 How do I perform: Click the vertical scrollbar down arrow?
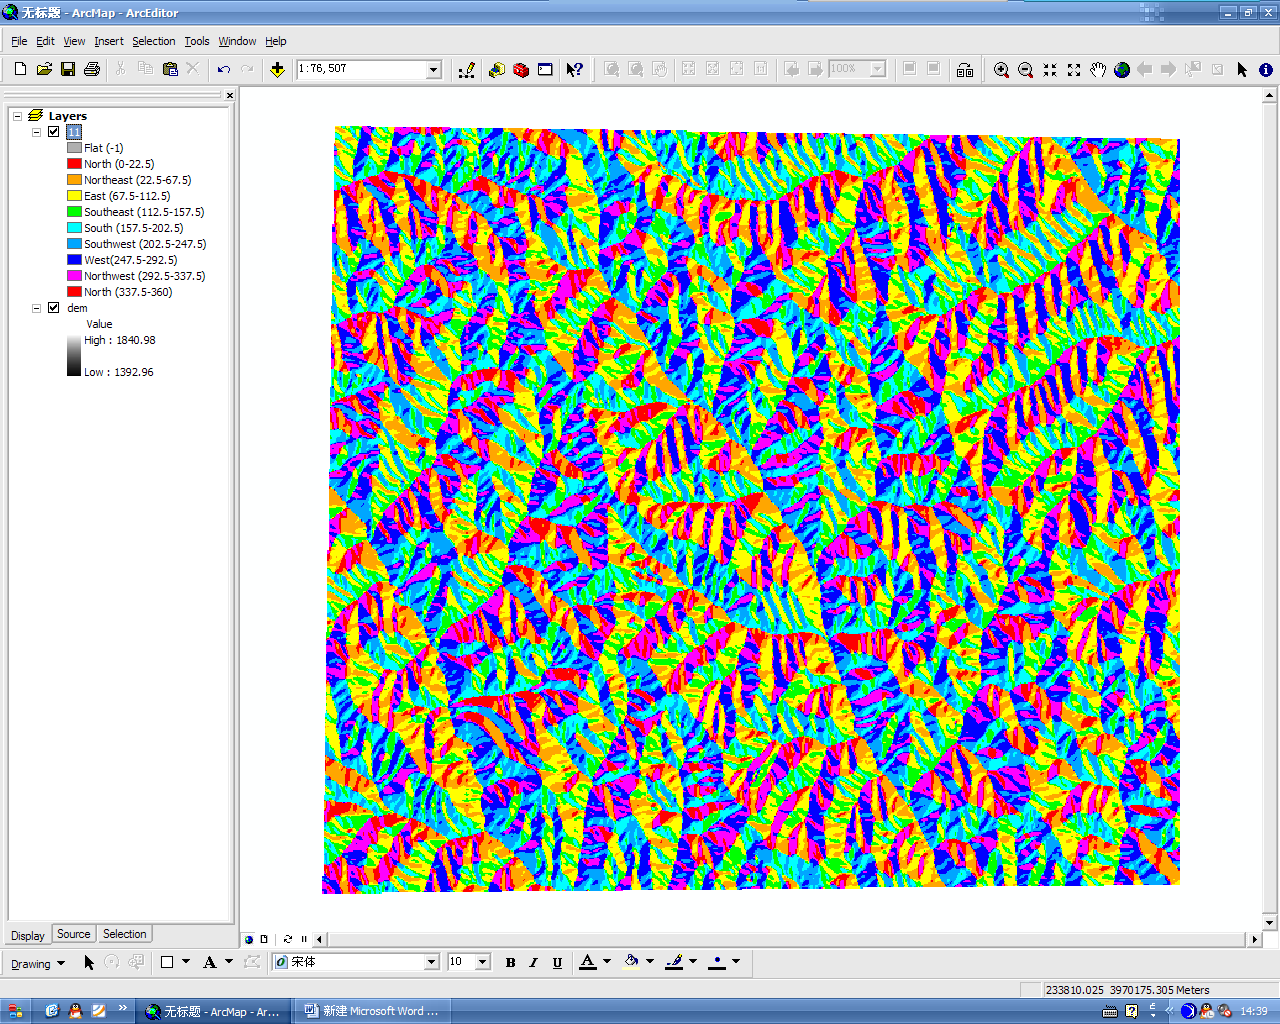click(1270, 923)
